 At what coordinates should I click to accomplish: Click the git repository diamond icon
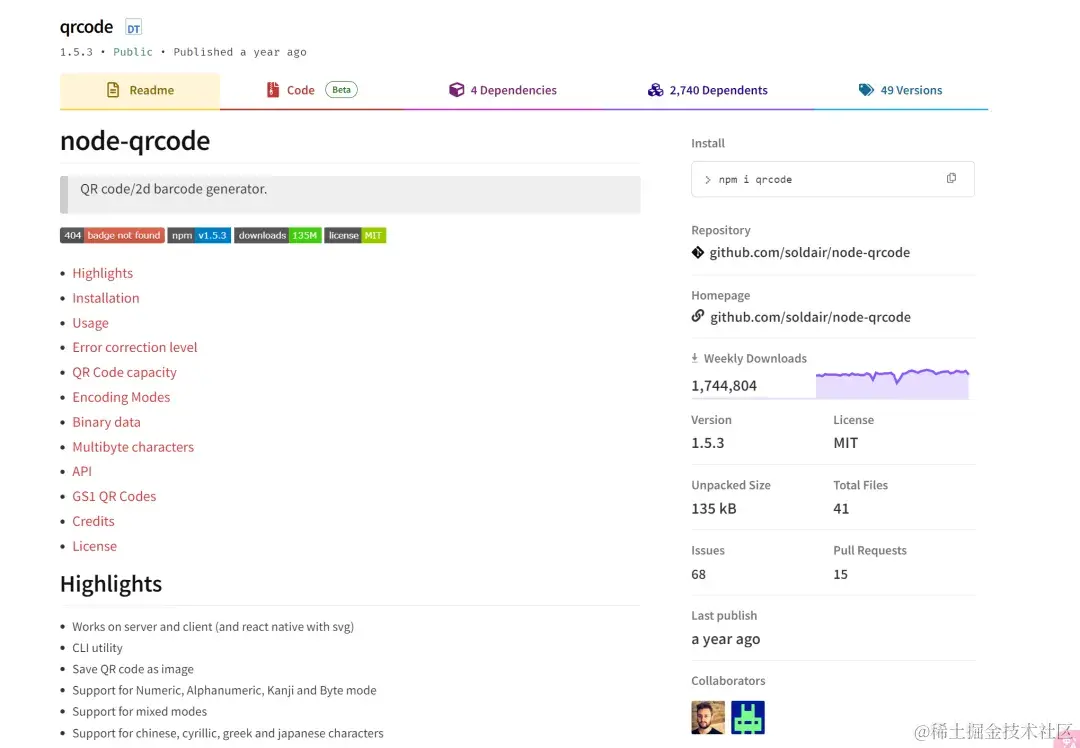(698, 252)
